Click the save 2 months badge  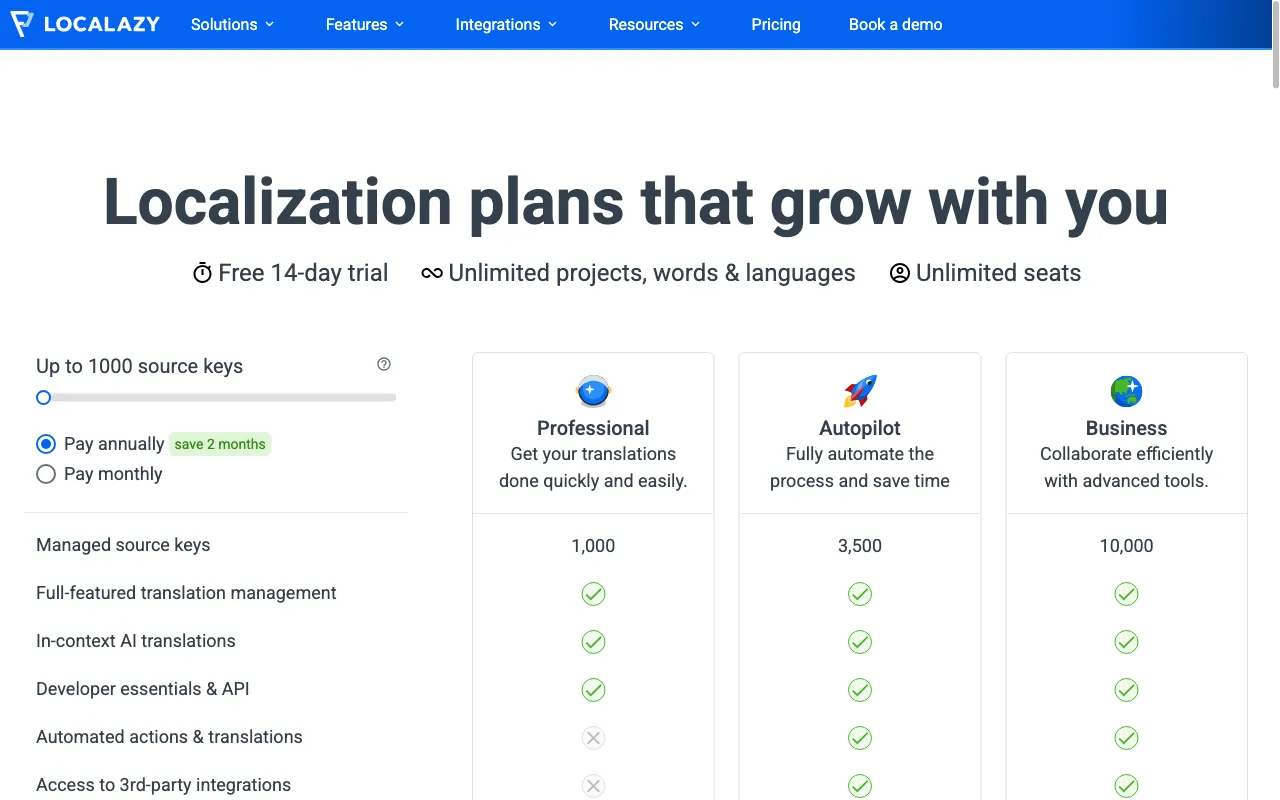(220, 444)
